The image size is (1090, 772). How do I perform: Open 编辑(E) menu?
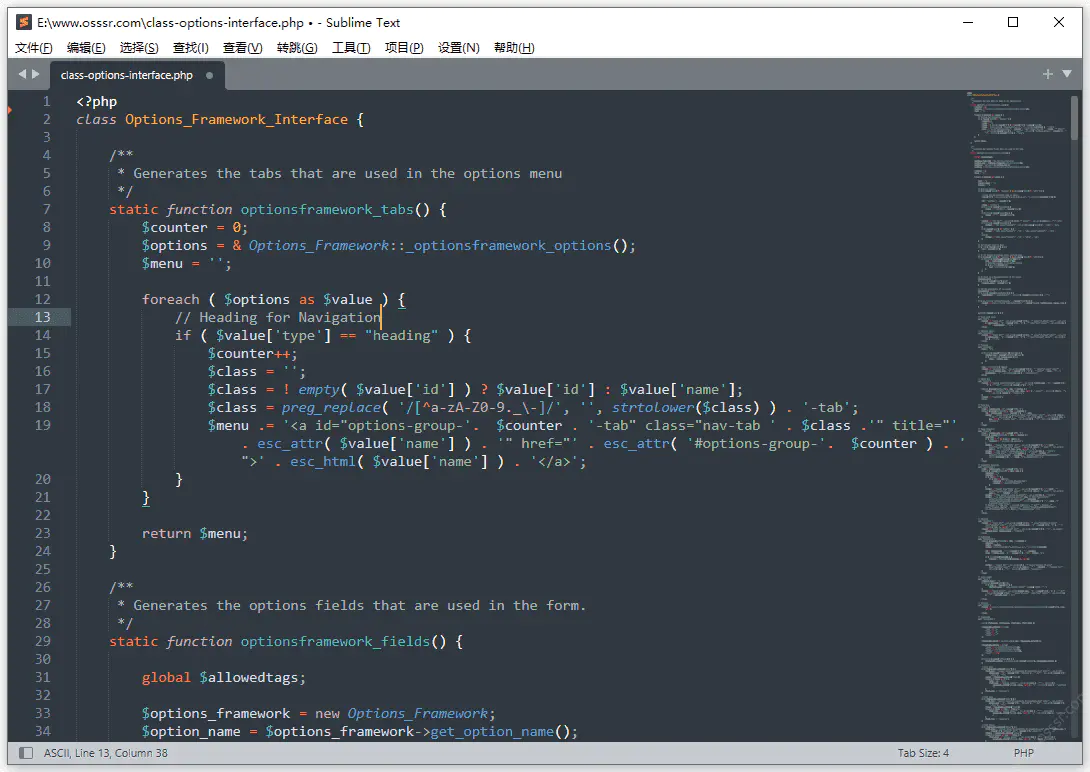(x=86, y=47)
